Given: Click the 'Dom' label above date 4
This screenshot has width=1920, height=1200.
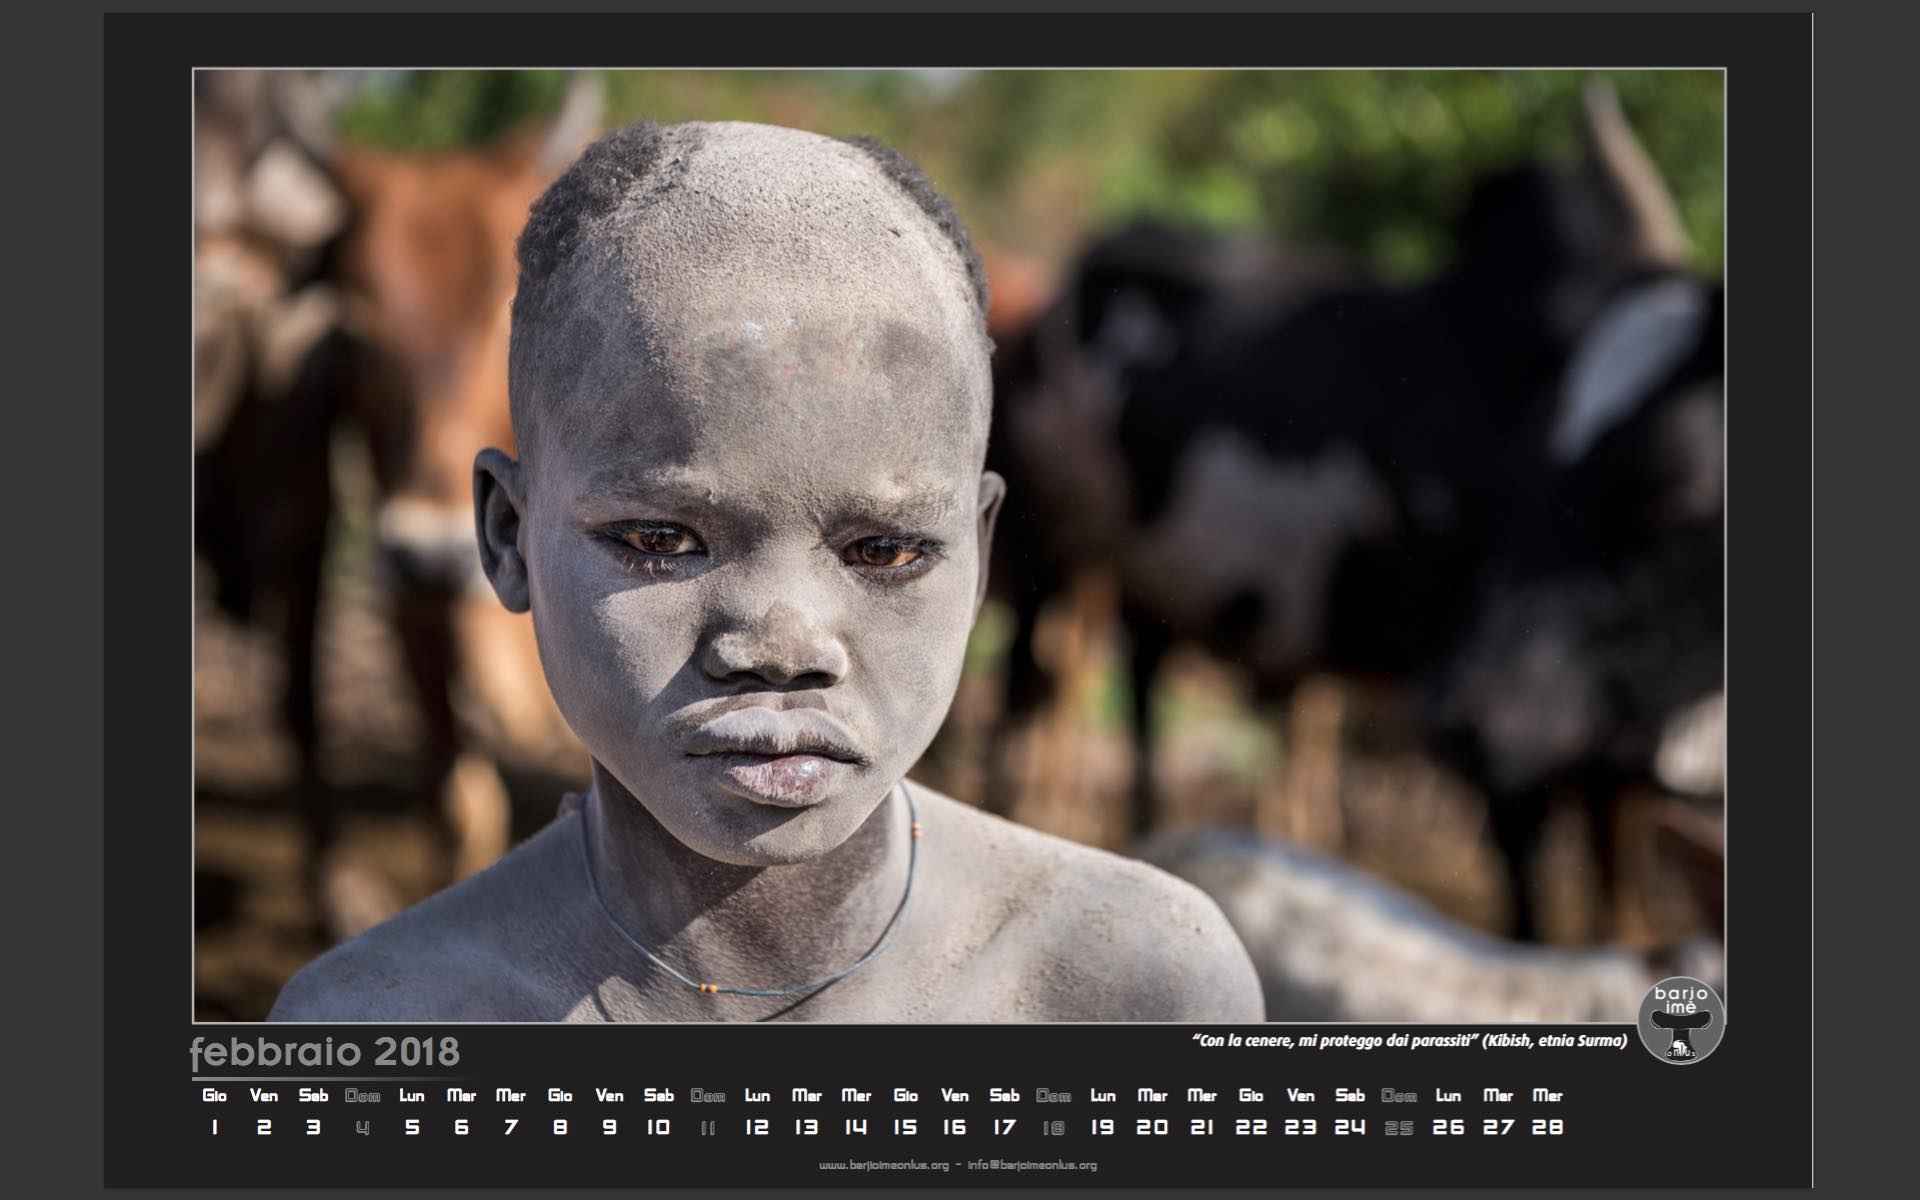Looking at the screenshot, I should [x=362, y=1096].
